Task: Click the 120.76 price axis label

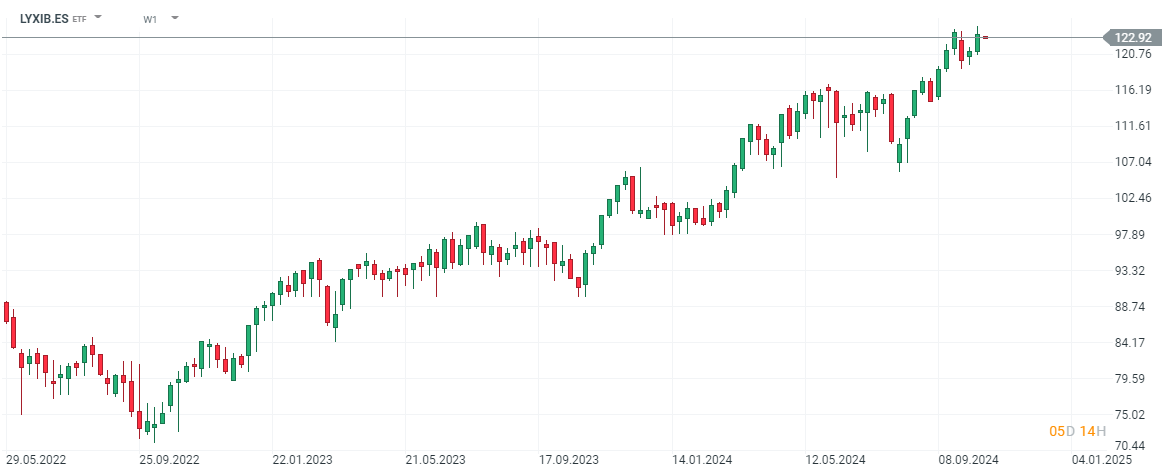Action: 1133,54
